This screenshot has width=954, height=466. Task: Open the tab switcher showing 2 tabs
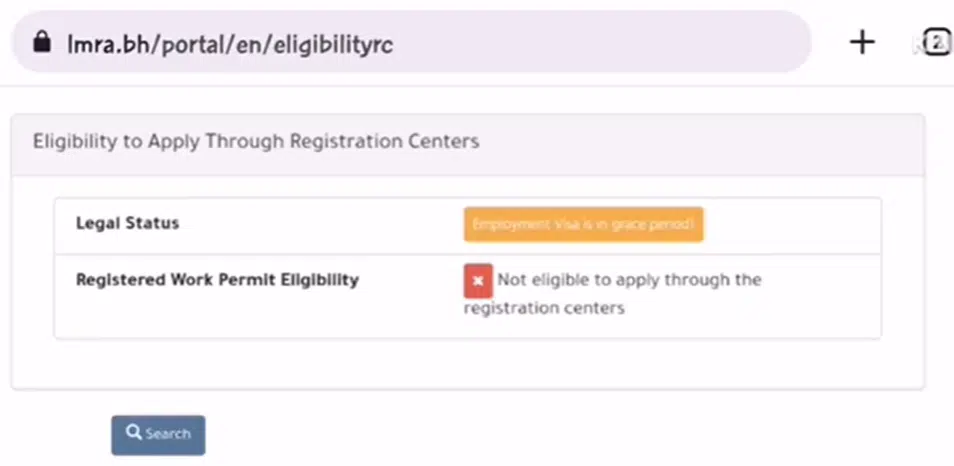936,42
